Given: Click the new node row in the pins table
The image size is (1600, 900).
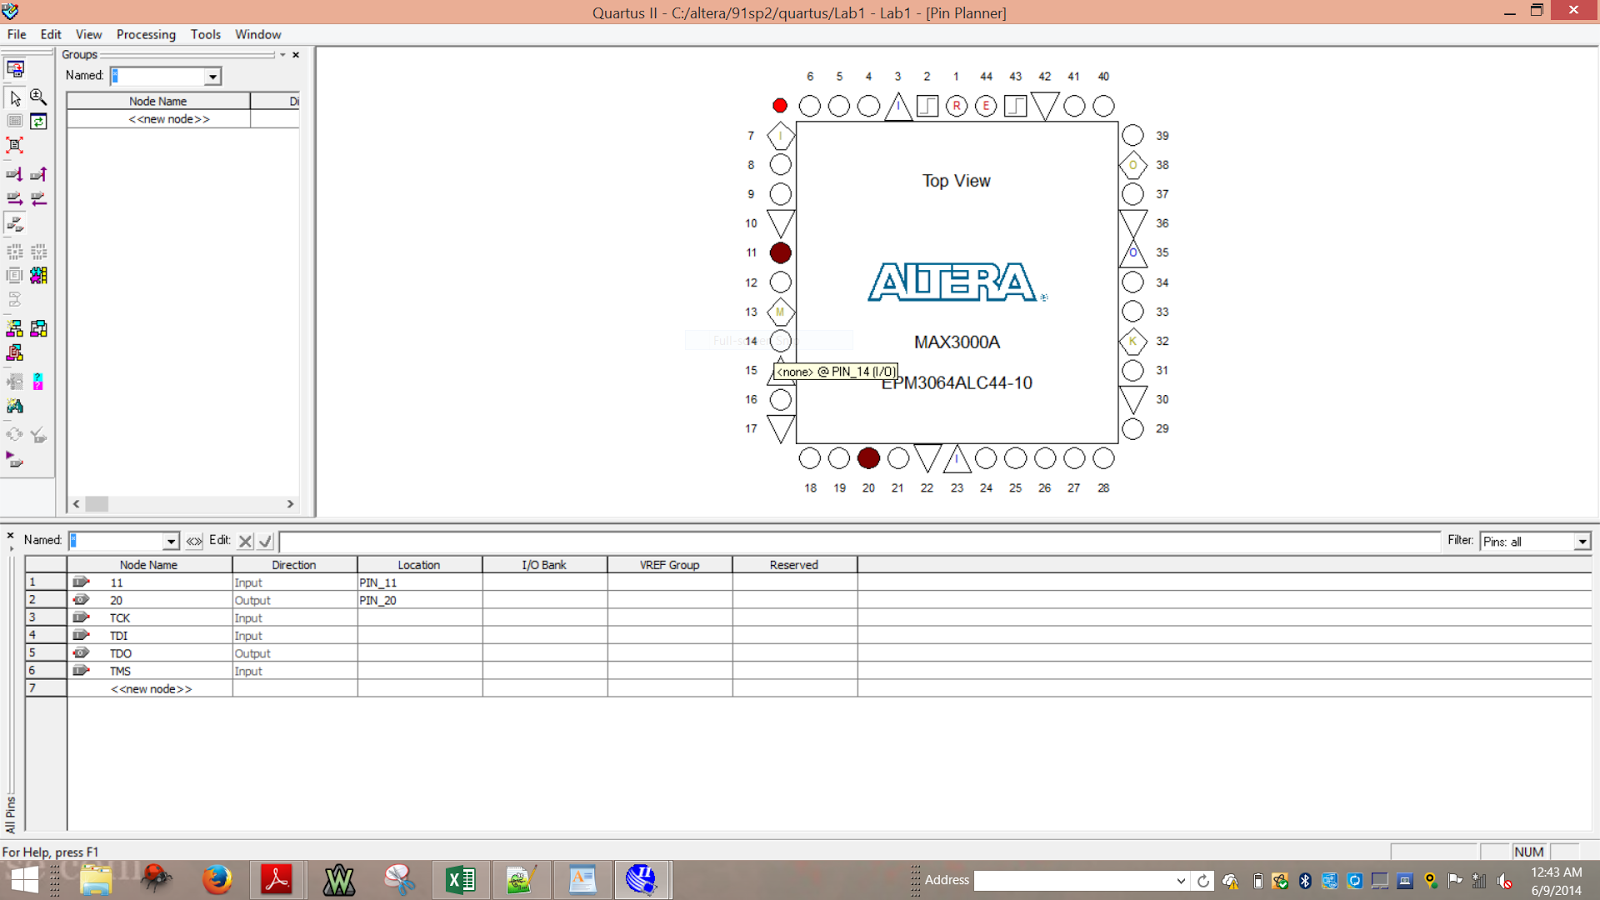Looking at the screenshot, I should click(x=152, y=688).
